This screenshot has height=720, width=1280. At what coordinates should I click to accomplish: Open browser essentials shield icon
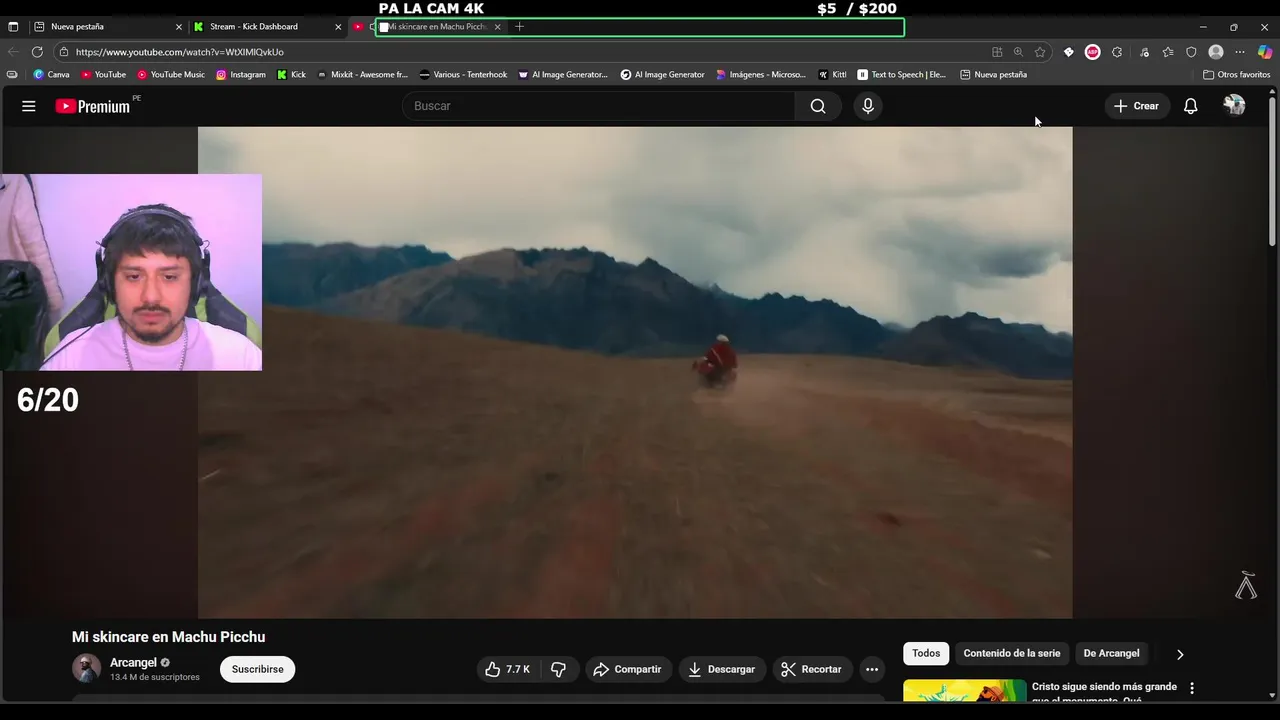1191,52
